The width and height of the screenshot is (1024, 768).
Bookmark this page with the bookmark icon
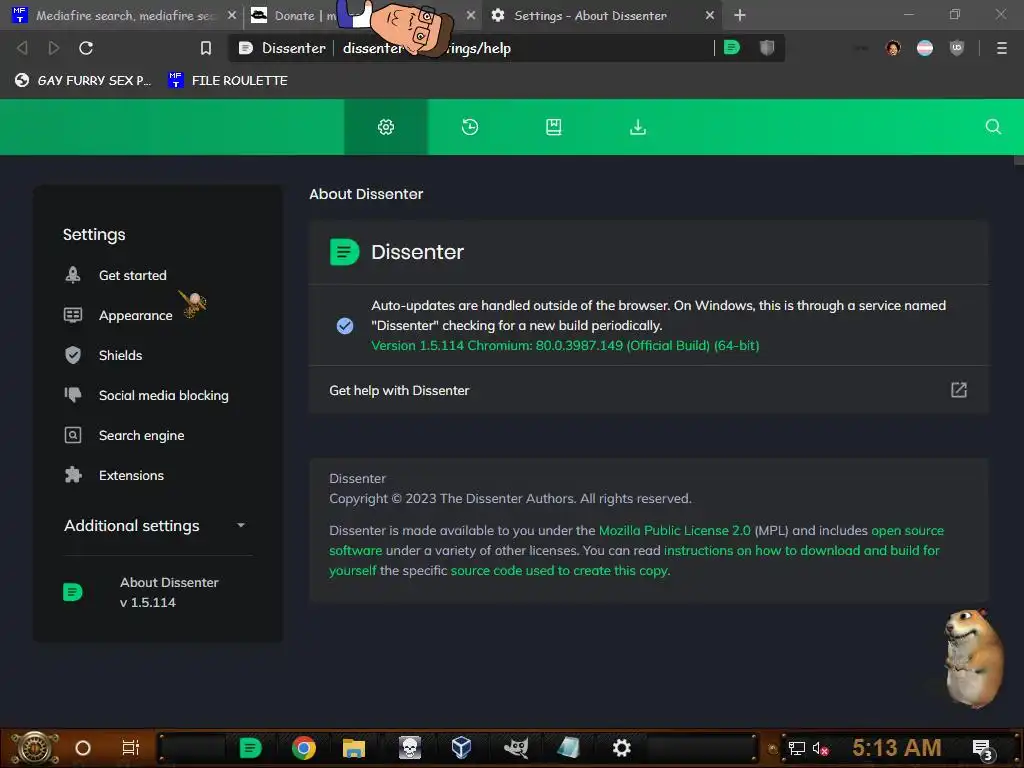click(x=206, y=48)
